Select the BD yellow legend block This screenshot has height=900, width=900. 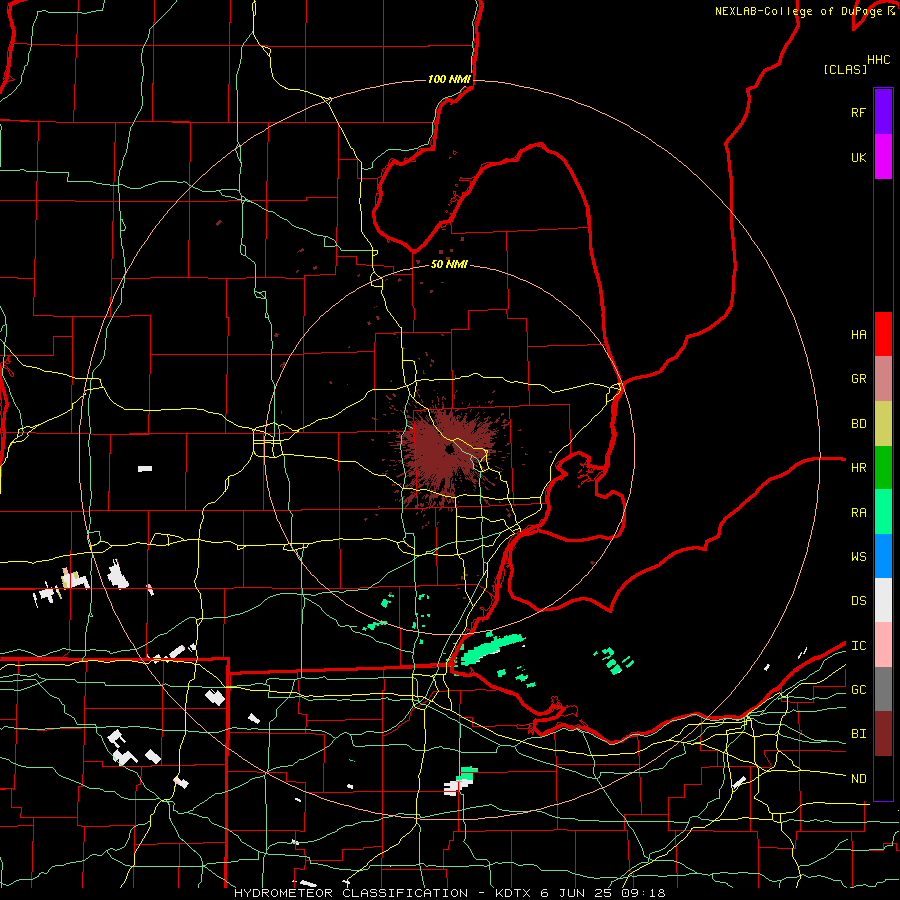(883, 424)
